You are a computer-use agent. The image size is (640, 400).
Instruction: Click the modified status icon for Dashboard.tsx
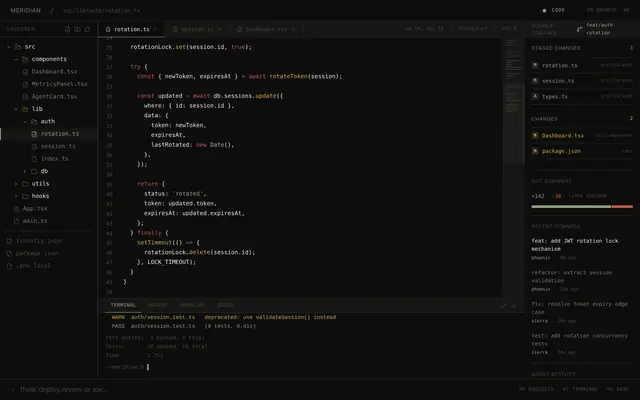[x=535, y=136]
